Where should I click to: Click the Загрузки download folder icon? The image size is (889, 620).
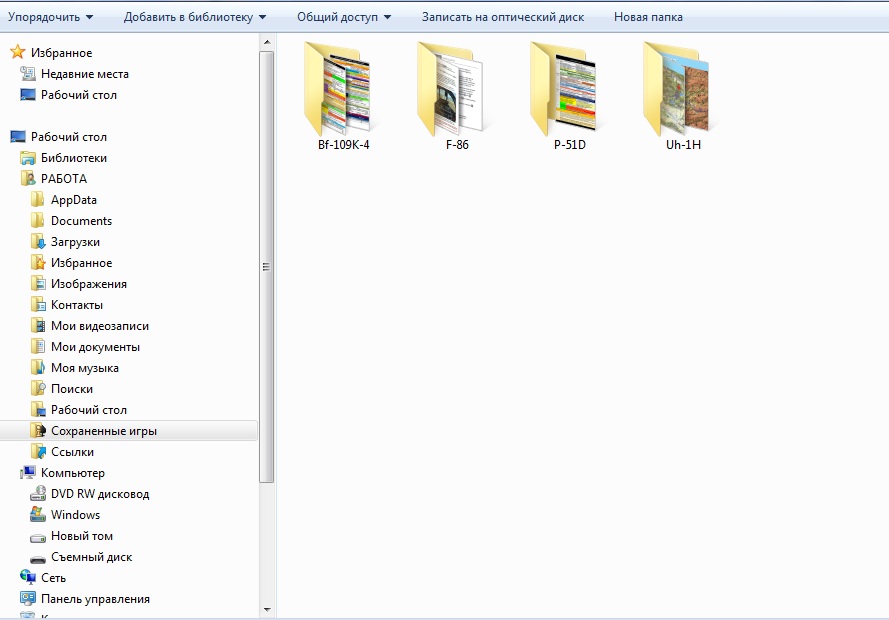(x=37, y=241)
